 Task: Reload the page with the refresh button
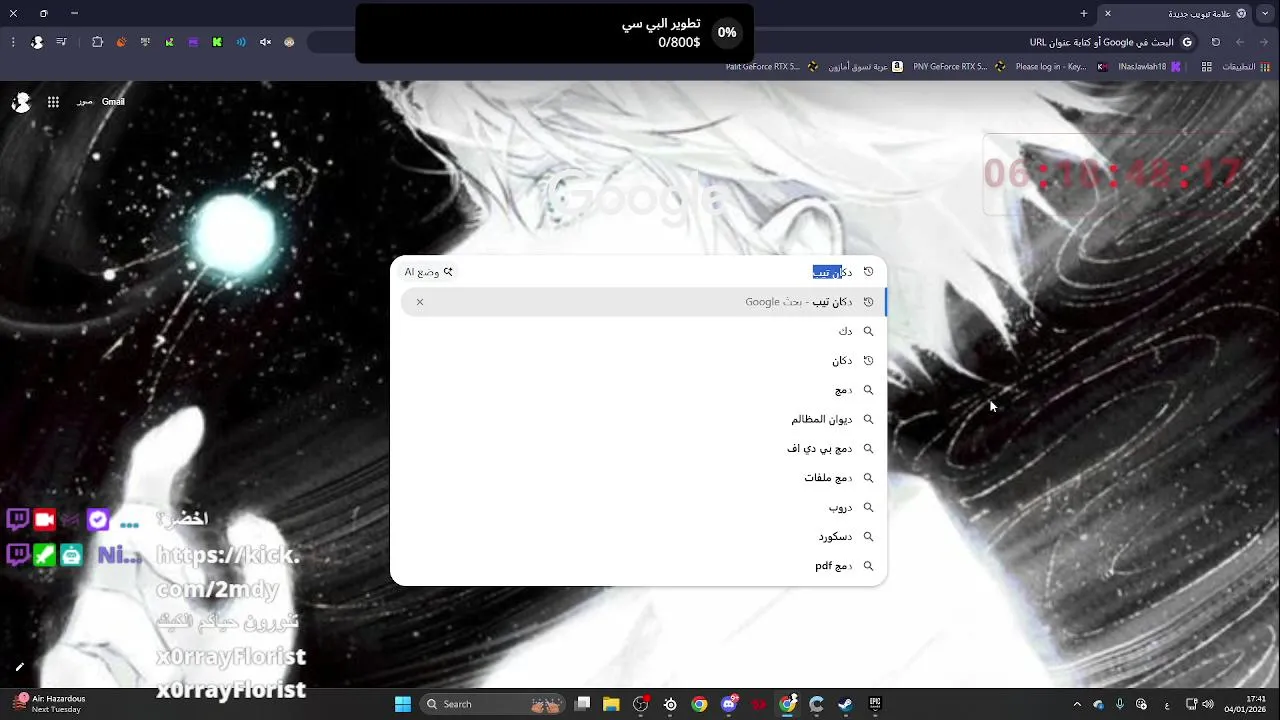[x=1216, y=42]
